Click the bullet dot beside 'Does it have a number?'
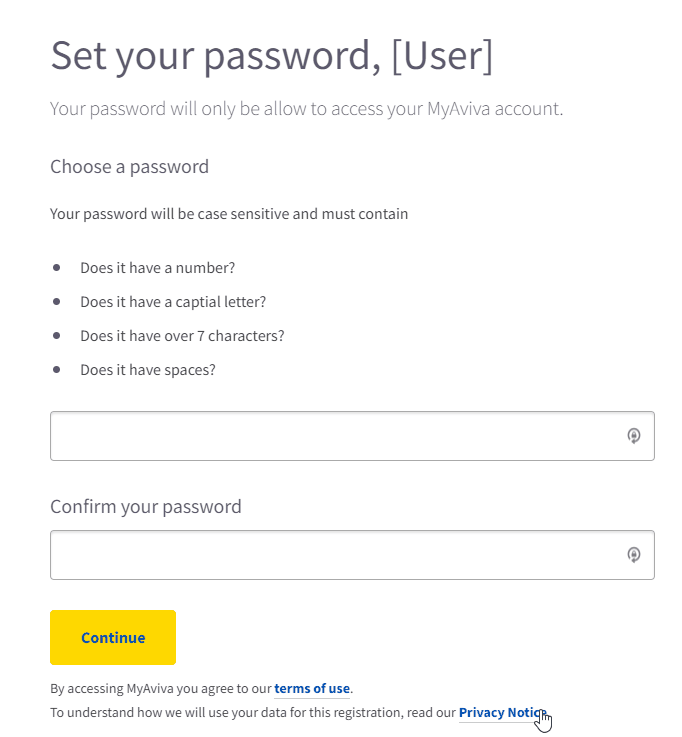 57,268
